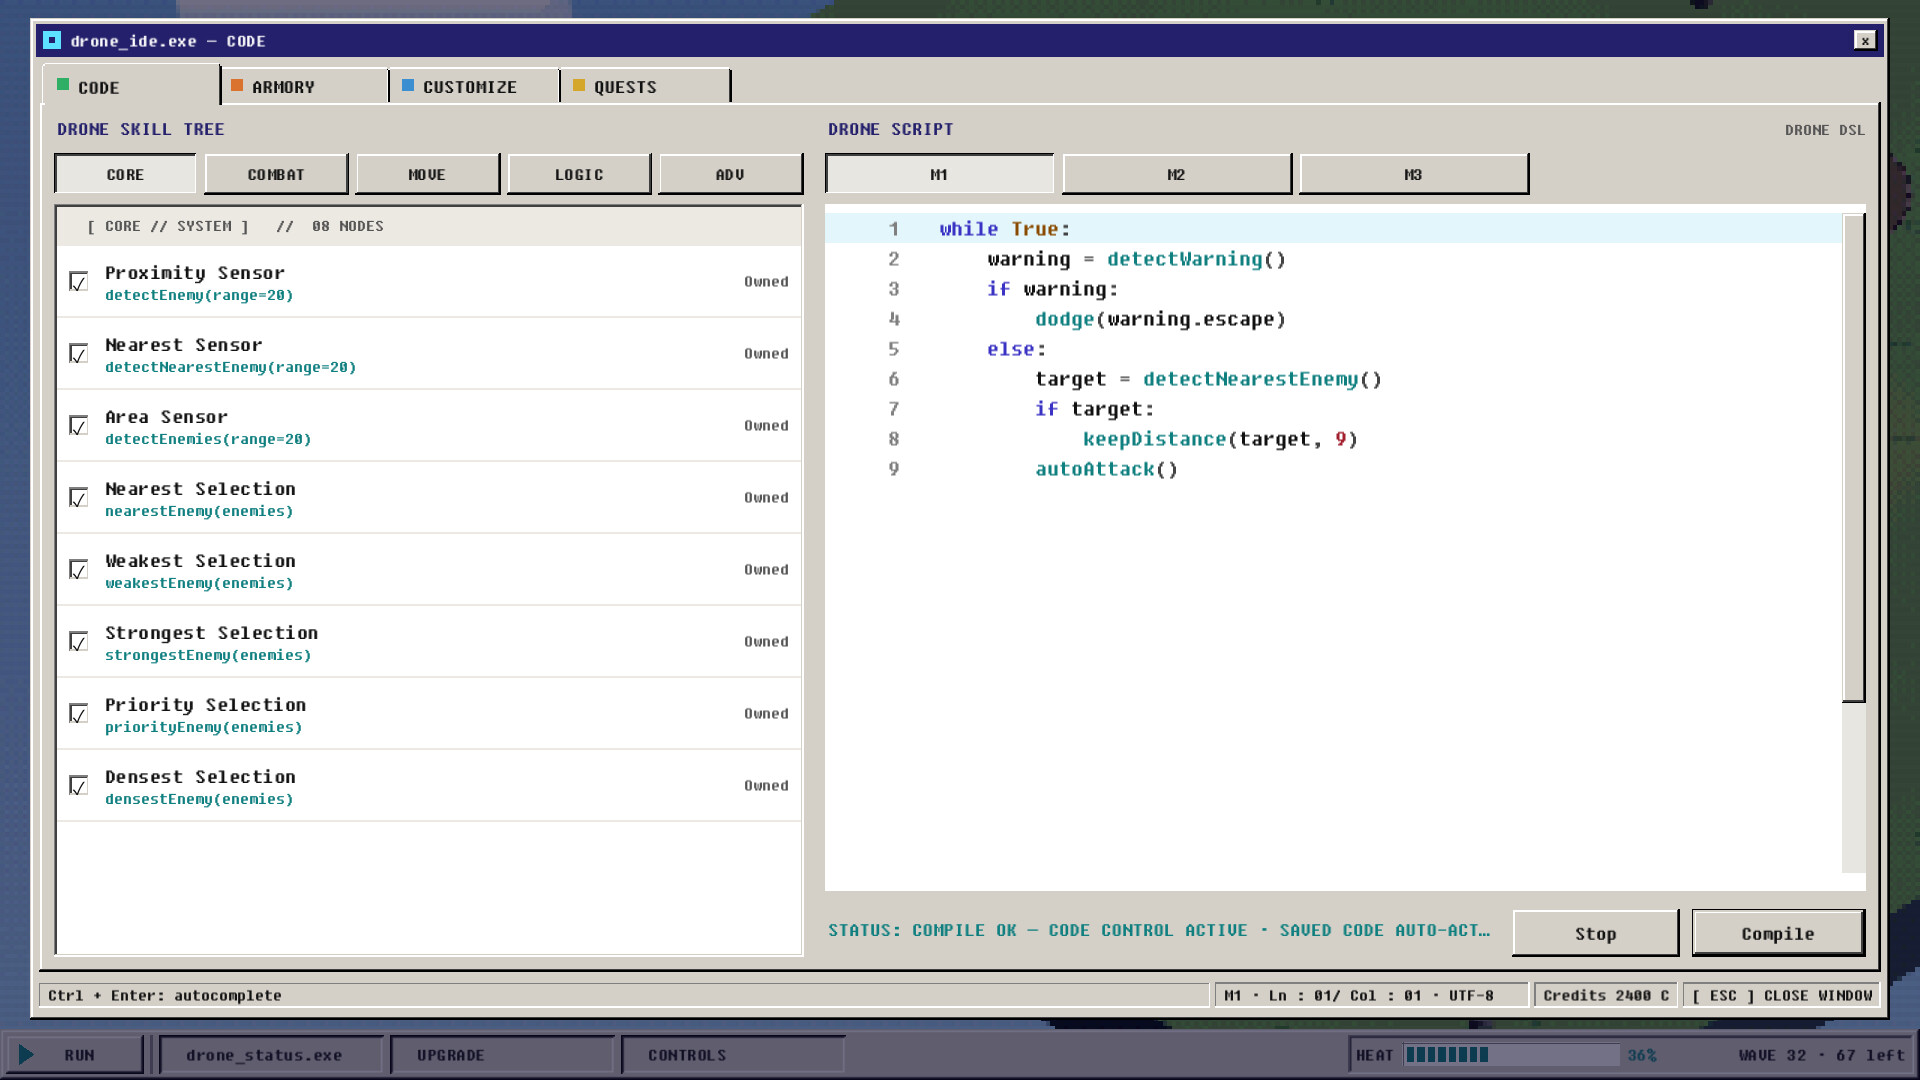Screen dimensions: 1920x1080
Task: Switch to script slot M3
Action: 1413,174
